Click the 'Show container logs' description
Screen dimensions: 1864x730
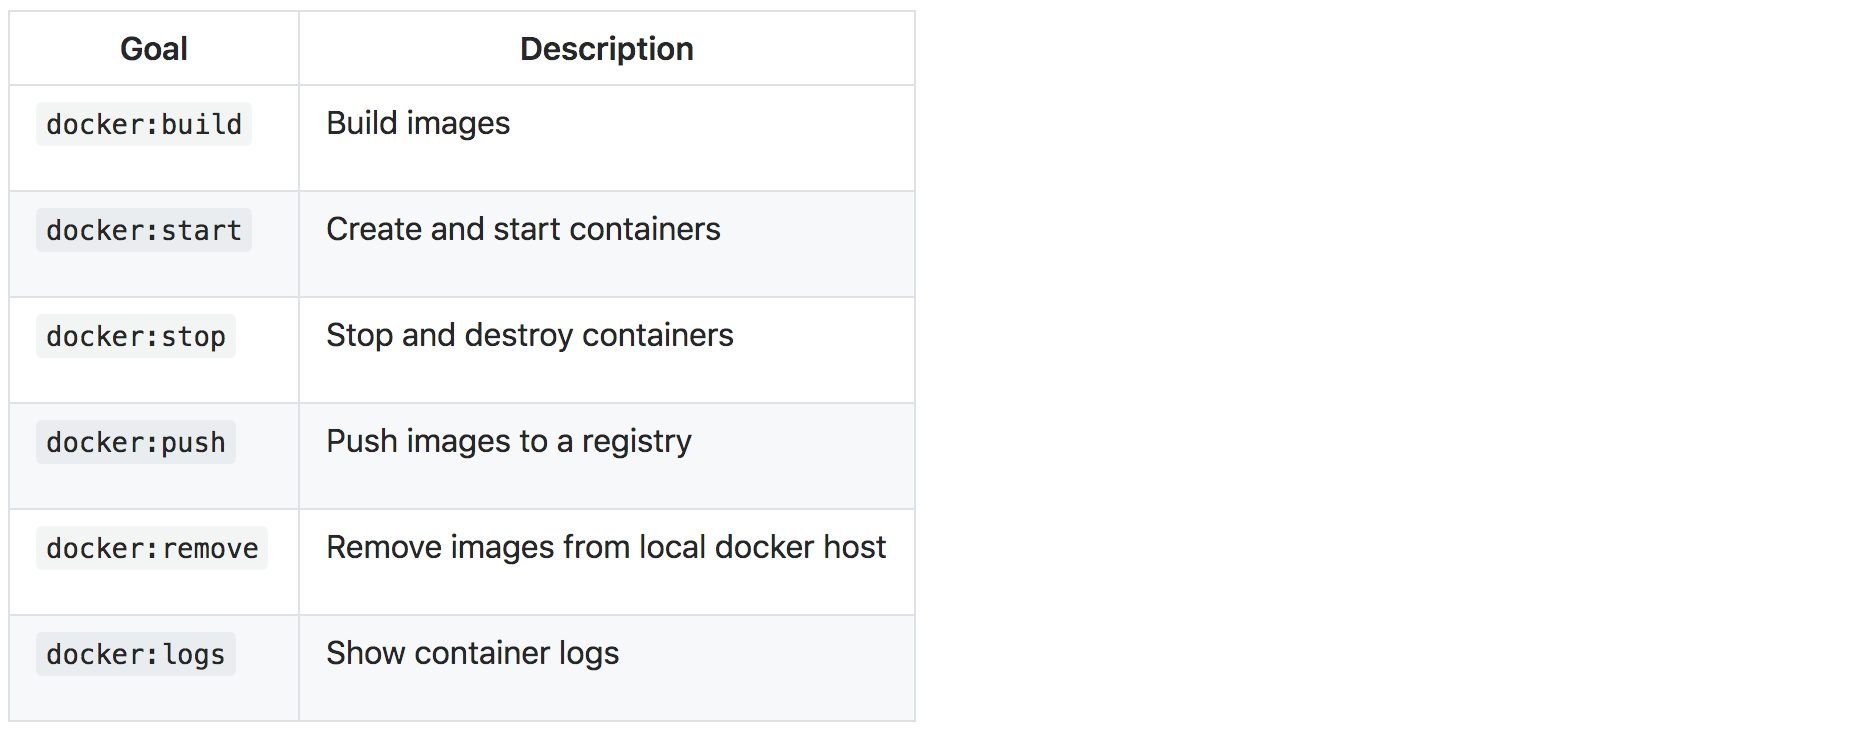coord(473,653)
